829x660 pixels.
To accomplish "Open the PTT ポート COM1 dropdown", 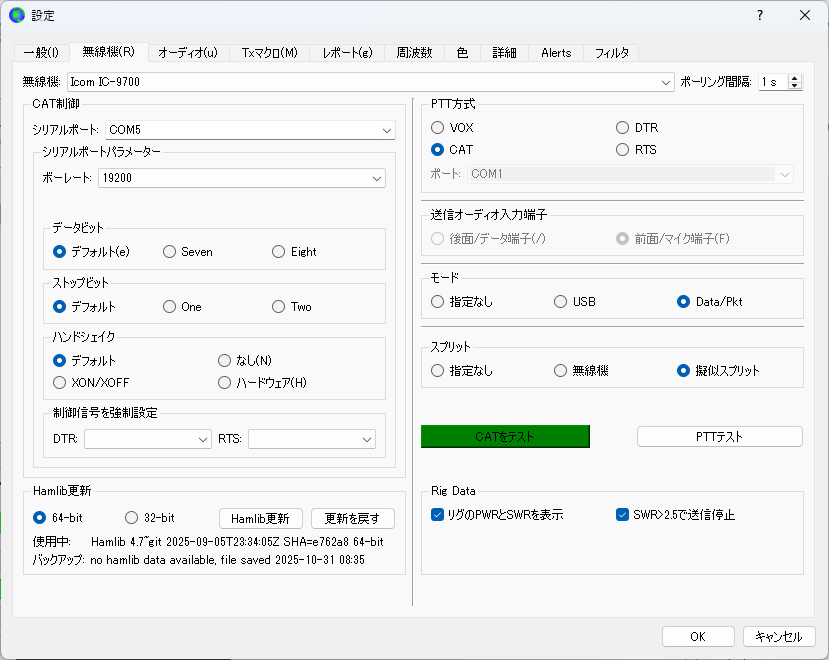I will [630, 174].
